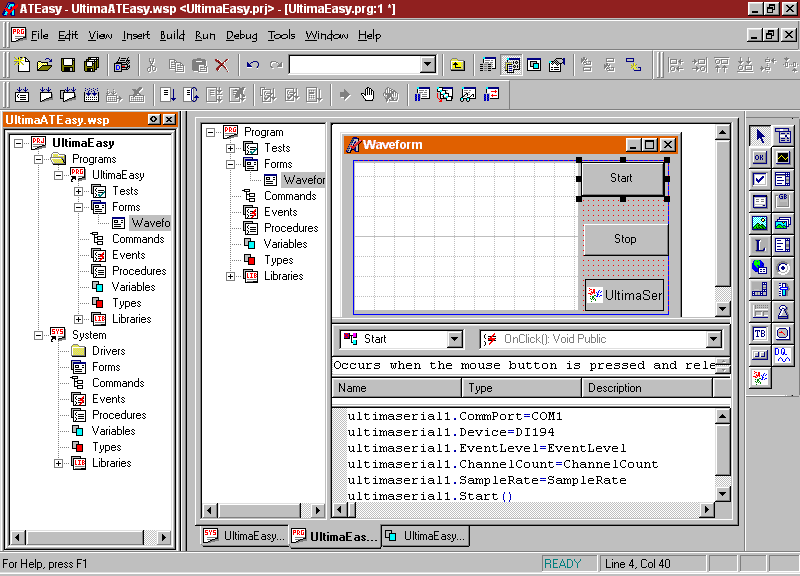Click the Description column header

pos(647,388)
